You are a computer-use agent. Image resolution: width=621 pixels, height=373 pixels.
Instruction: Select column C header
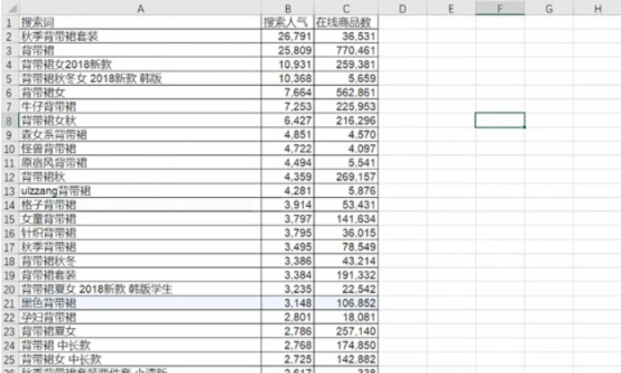[x=346, y=9]
